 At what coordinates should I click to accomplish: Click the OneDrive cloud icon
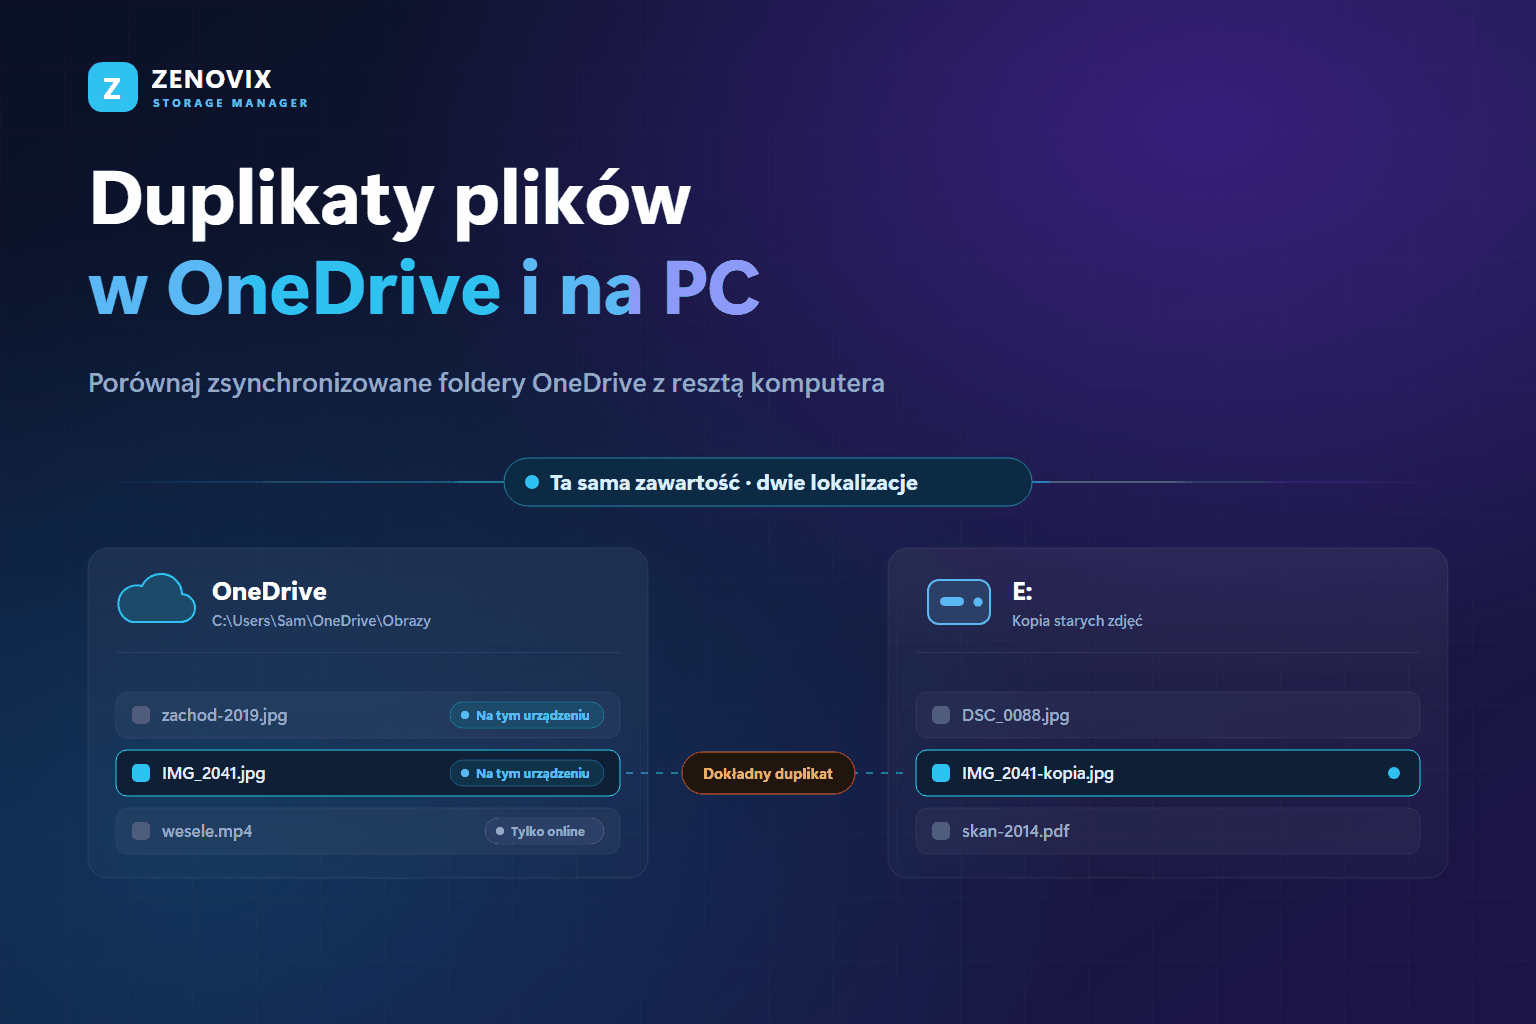157,599
